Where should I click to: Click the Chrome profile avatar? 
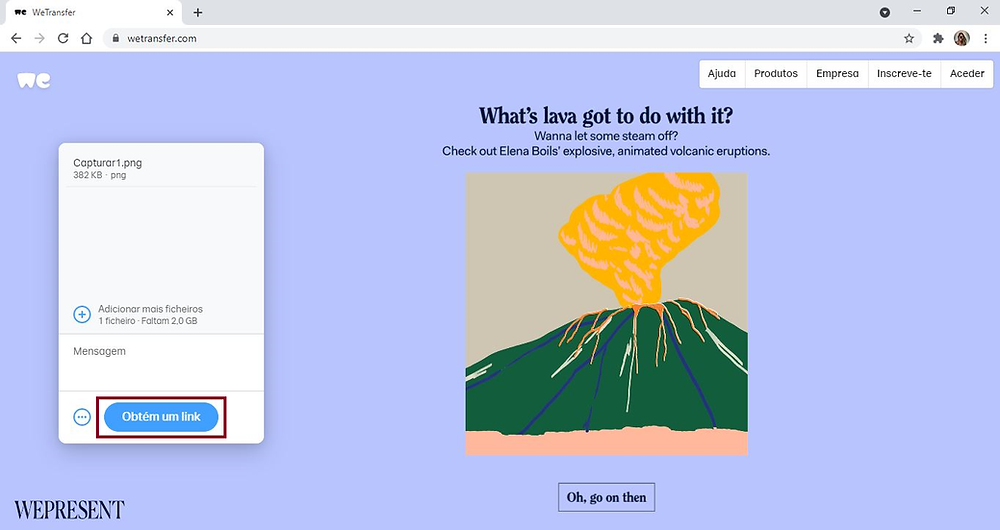[x=962, y=38]
